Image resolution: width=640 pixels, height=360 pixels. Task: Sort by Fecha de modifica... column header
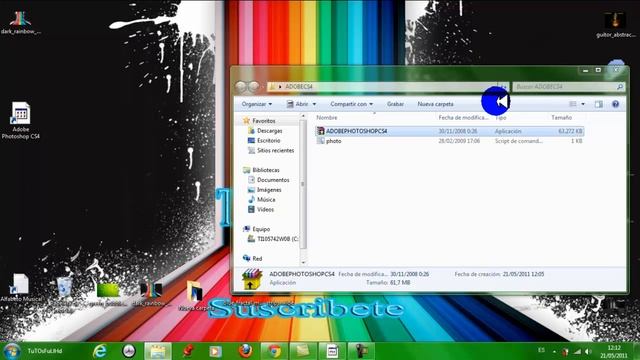463,118
